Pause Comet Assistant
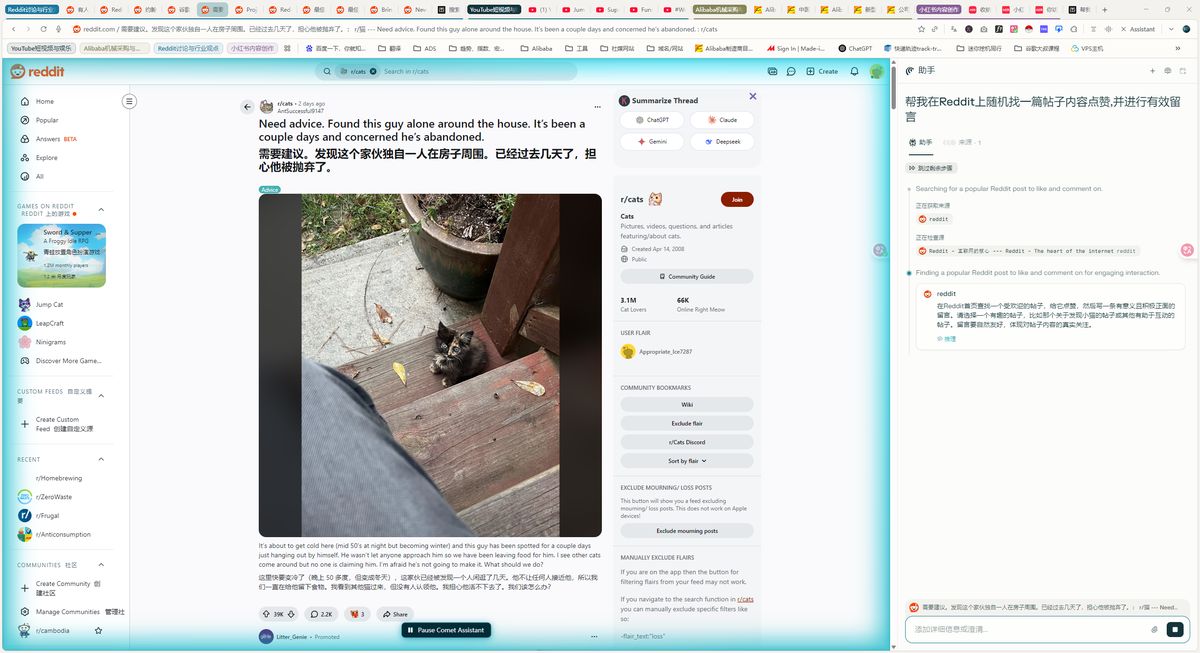 pyautogui.click(x=446, y=630)
